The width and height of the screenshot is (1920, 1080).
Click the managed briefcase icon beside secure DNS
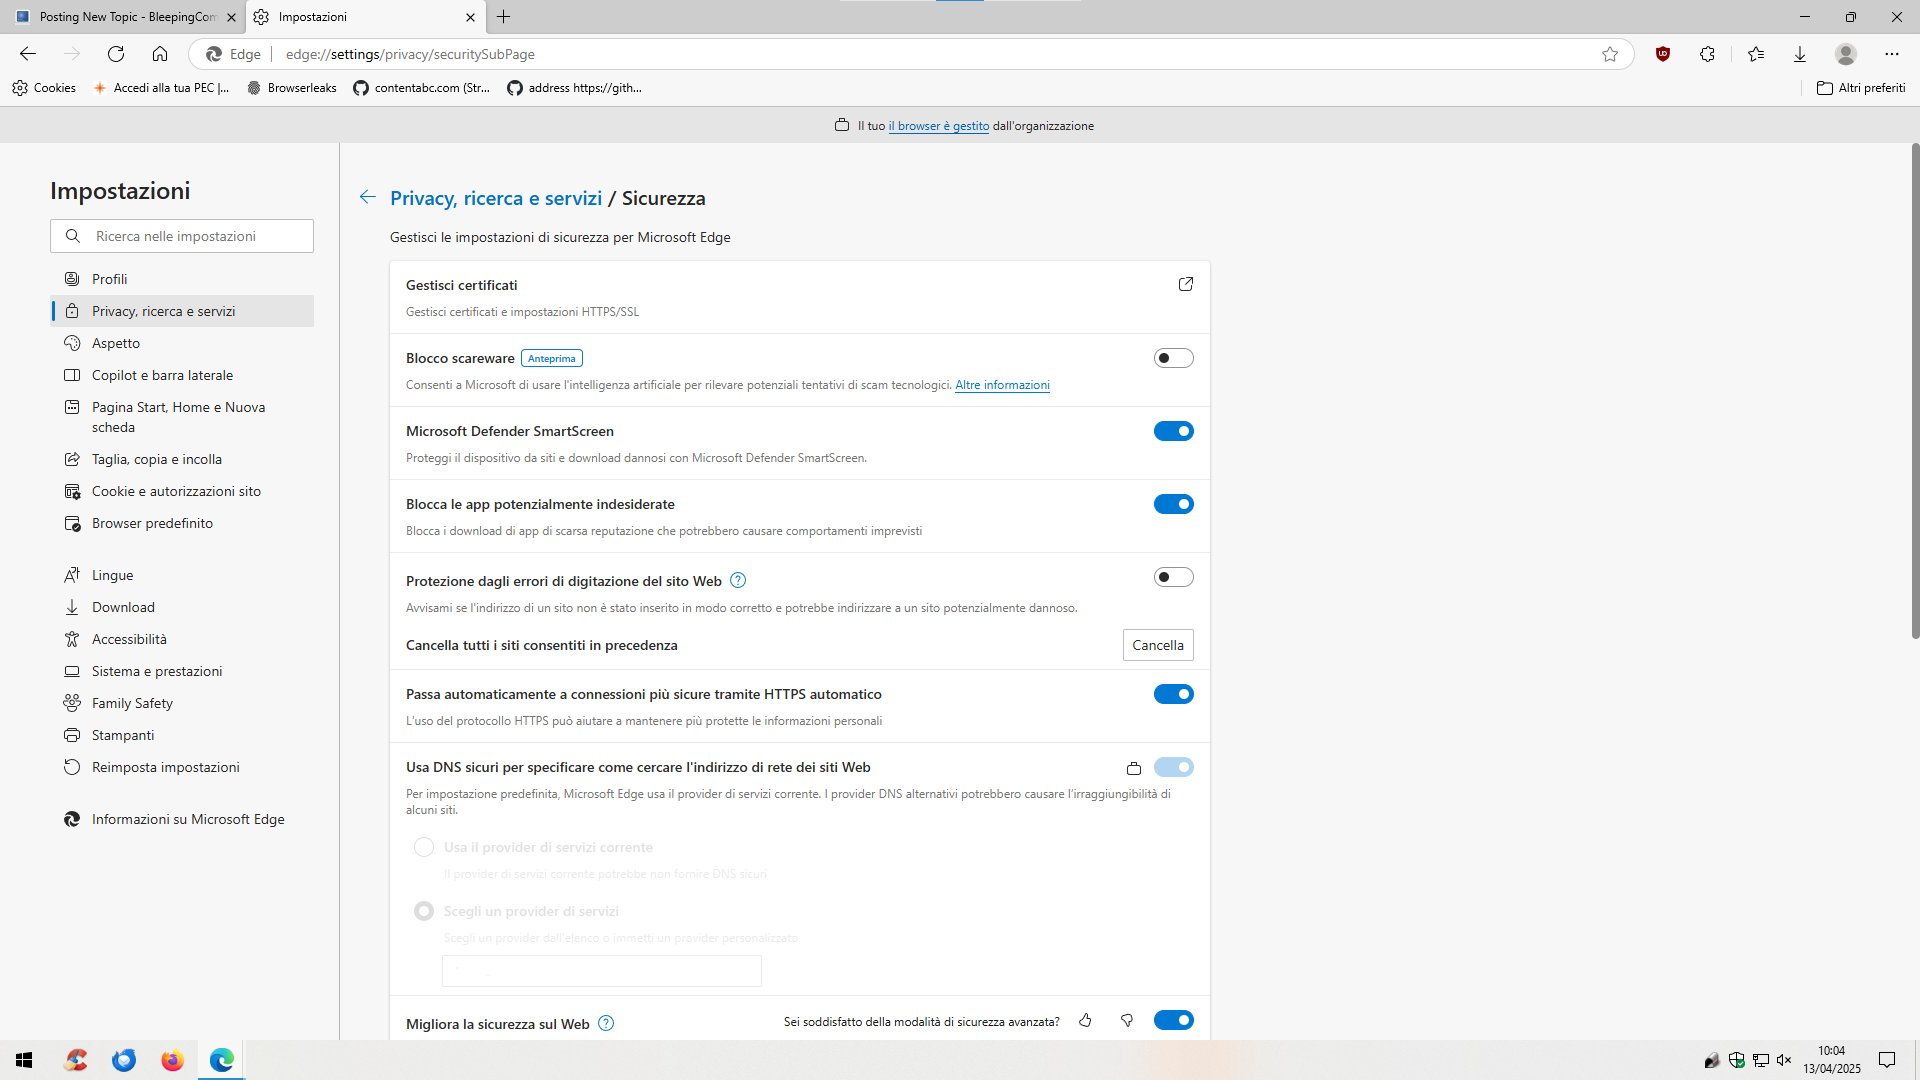[1134, 768]
